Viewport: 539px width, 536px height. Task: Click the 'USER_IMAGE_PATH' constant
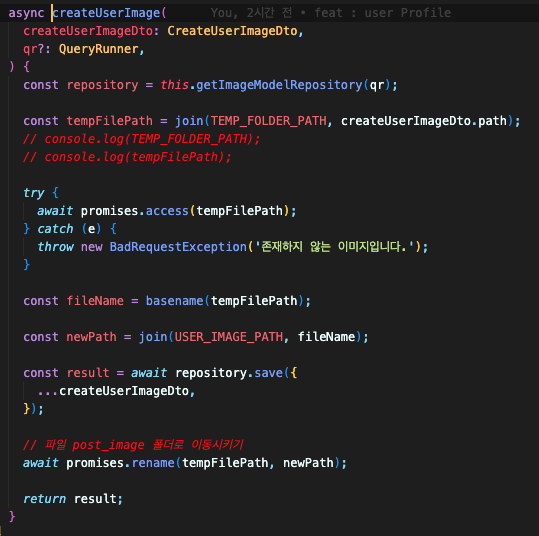(229, 337)
